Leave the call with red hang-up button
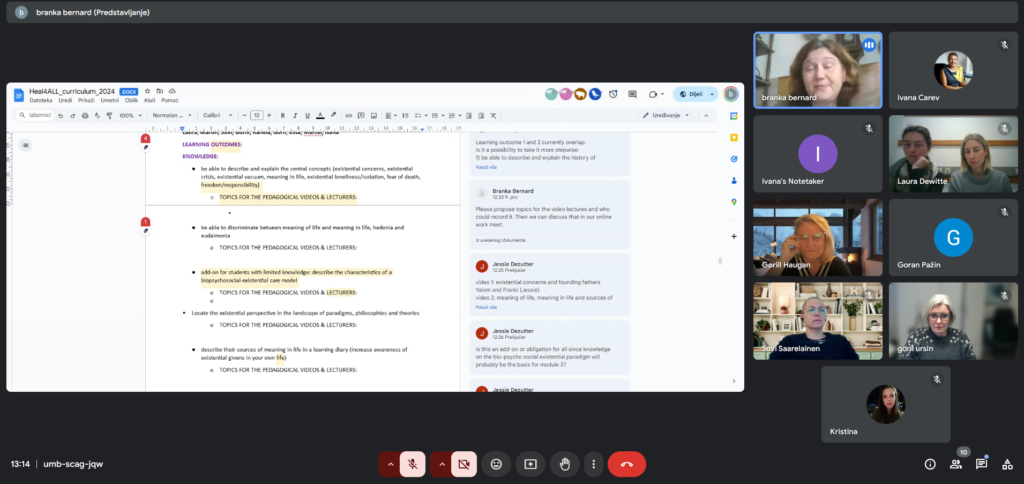This screenshot has width=1024, height=484. pyautogui.click(x=627, y=464)
